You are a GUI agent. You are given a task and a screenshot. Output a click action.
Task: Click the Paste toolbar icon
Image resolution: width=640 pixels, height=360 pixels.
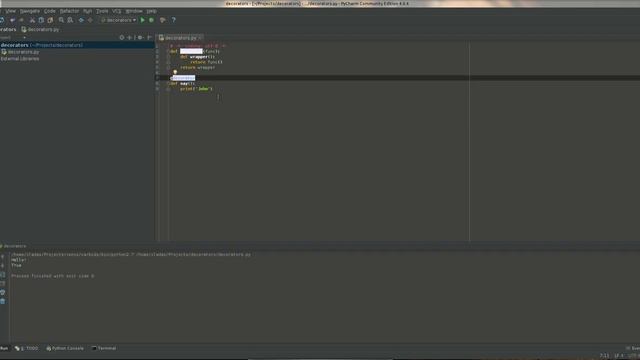pyautogui.click(x=50, y=20)
